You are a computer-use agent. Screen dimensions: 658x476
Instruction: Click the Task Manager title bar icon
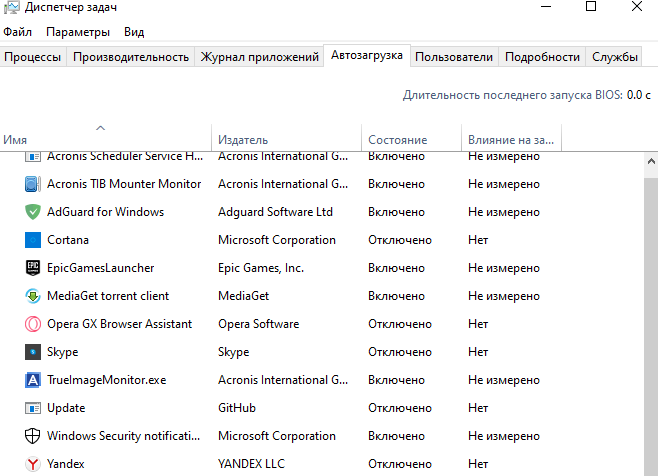(11, 7)
